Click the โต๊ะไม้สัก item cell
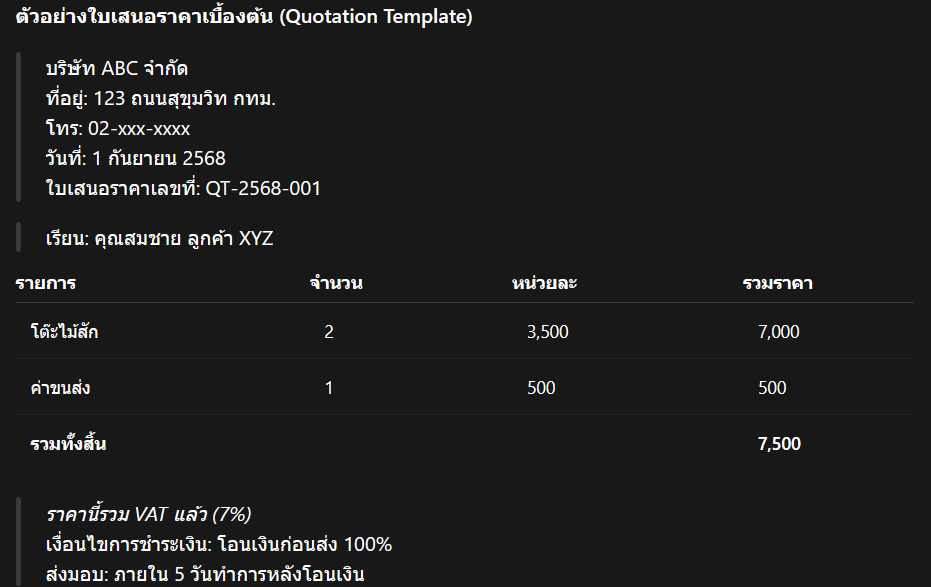Image resolution: width=931 pixels, height=587 pixels. pos(64,331)
